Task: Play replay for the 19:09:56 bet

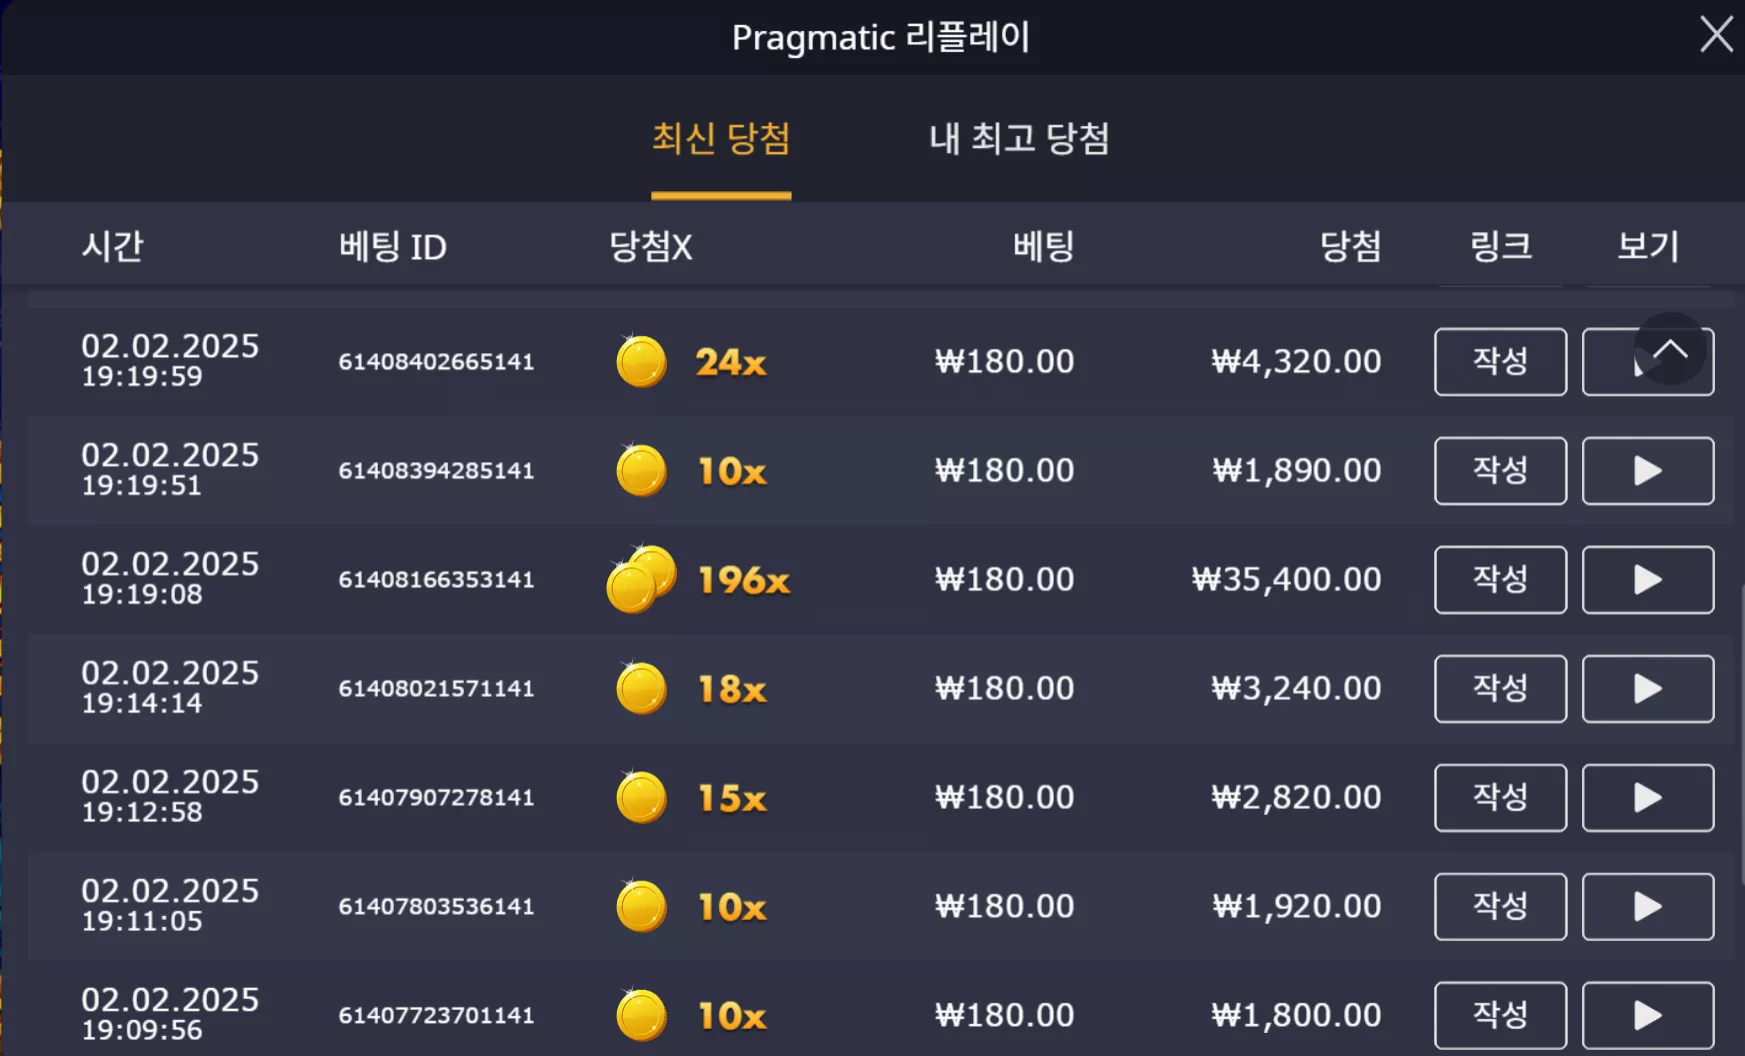Action: coord(1647,1016)
